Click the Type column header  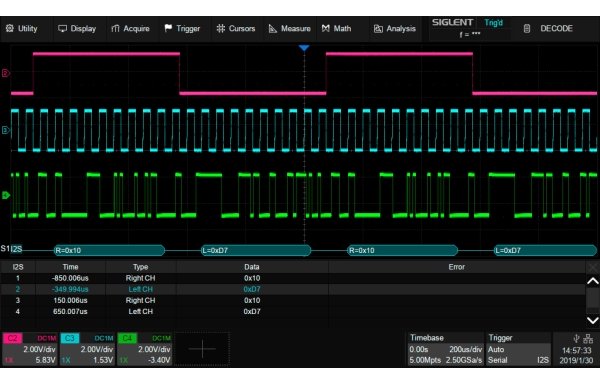coord(140,267)
